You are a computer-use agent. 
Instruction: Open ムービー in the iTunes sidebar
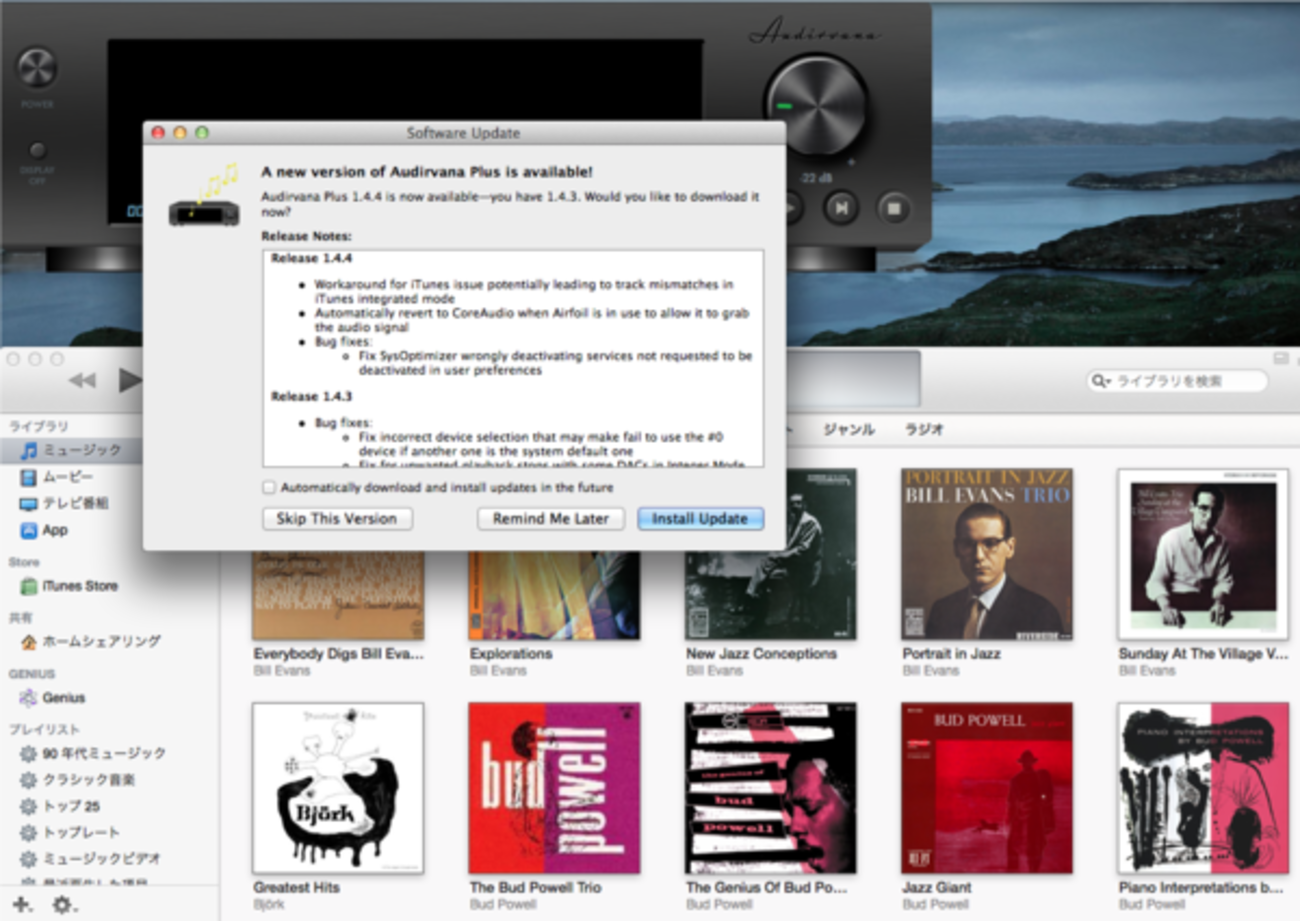point(58,477)
